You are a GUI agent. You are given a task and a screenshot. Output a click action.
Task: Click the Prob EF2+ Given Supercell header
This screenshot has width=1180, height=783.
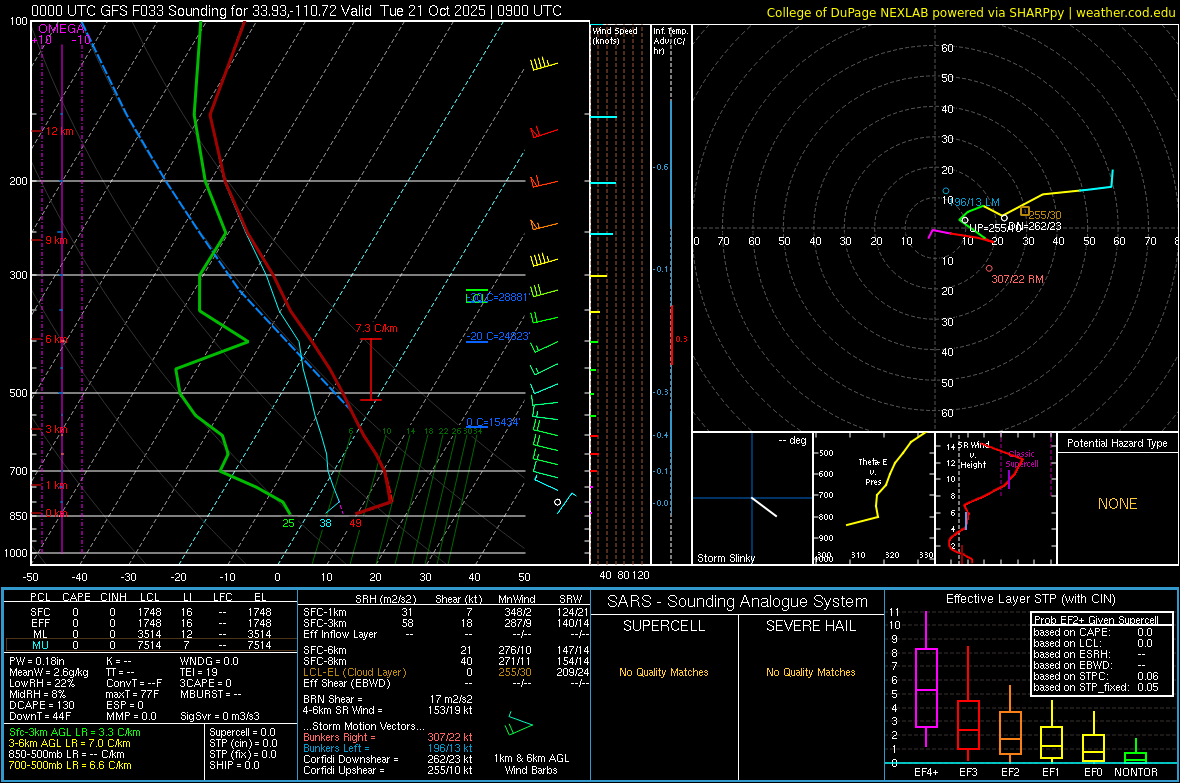pos(1096,620)
